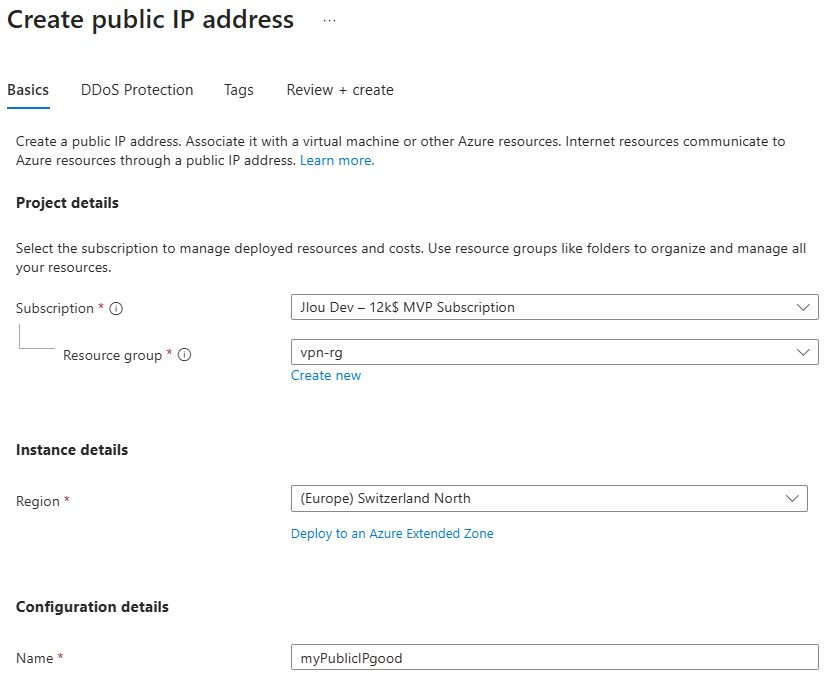The height and width of the screenshot is (685, 825).
Task: Click the Resource group info icon
Action: (x=184, y=355)
